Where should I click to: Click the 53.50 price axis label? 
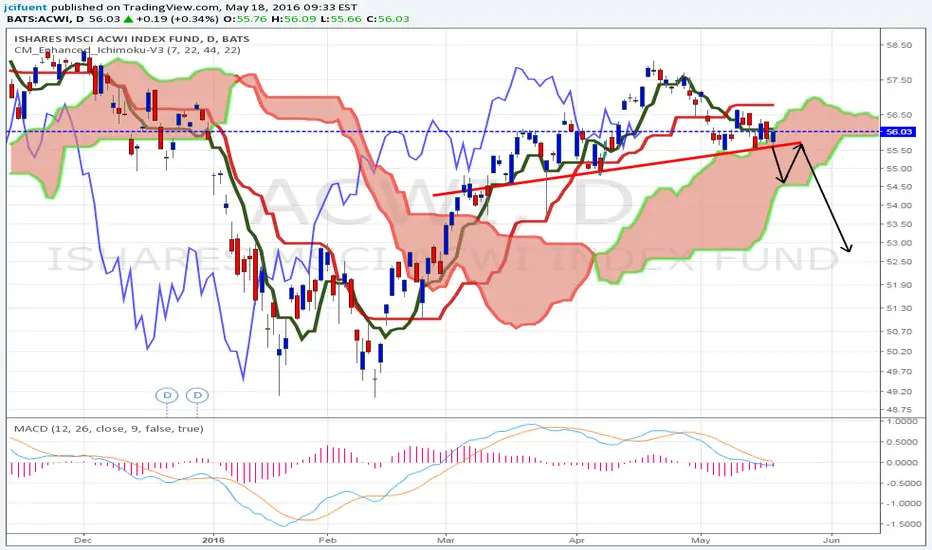pos(898,224)
